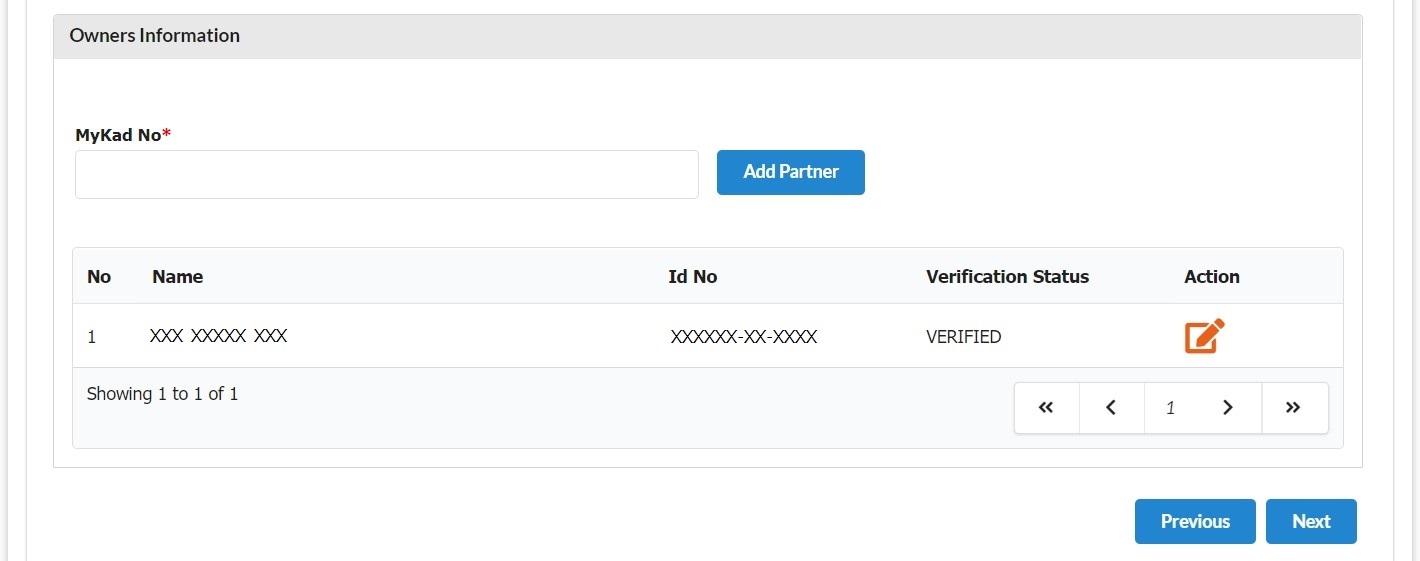This screenshot has width=1420, height=561.
Task: Click the blue Previous button
Action: 1195,522
